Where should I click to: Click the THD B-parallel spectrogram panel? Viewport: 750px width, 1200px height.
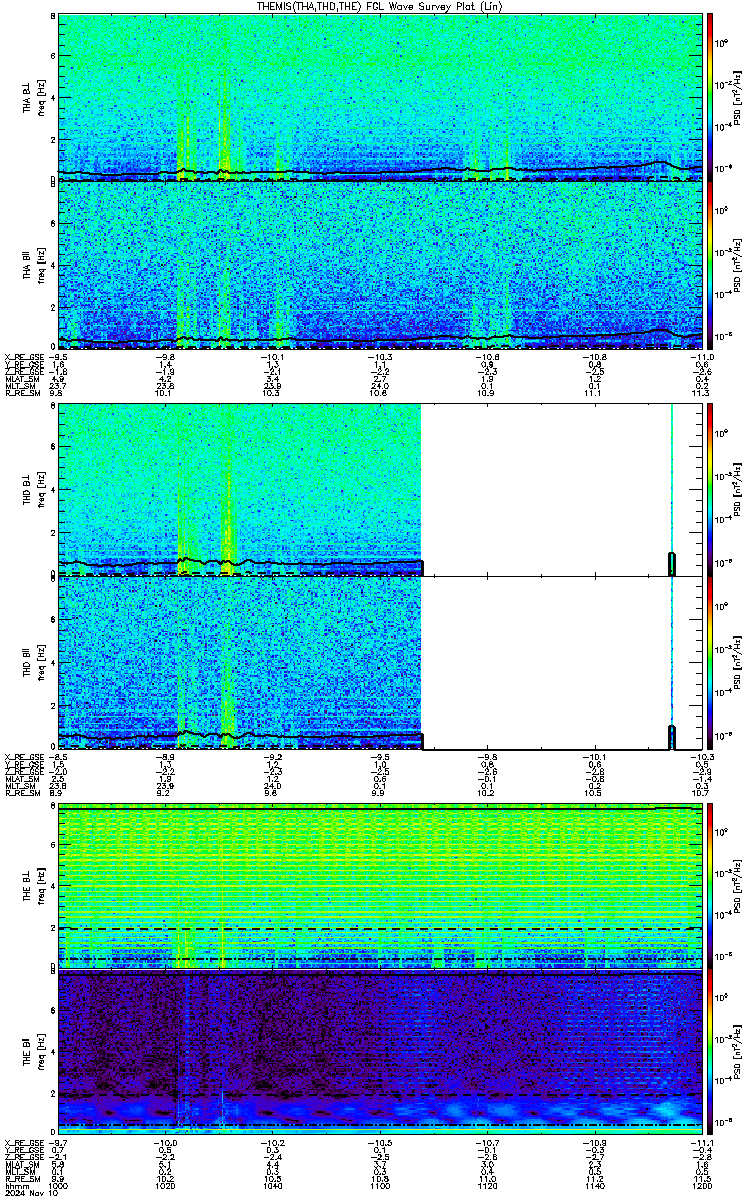tap(380, 661)
